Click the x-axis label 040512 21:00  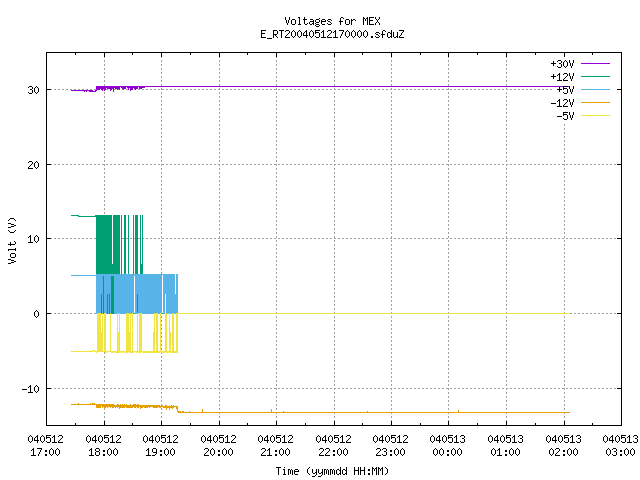[x=276, y=445]
